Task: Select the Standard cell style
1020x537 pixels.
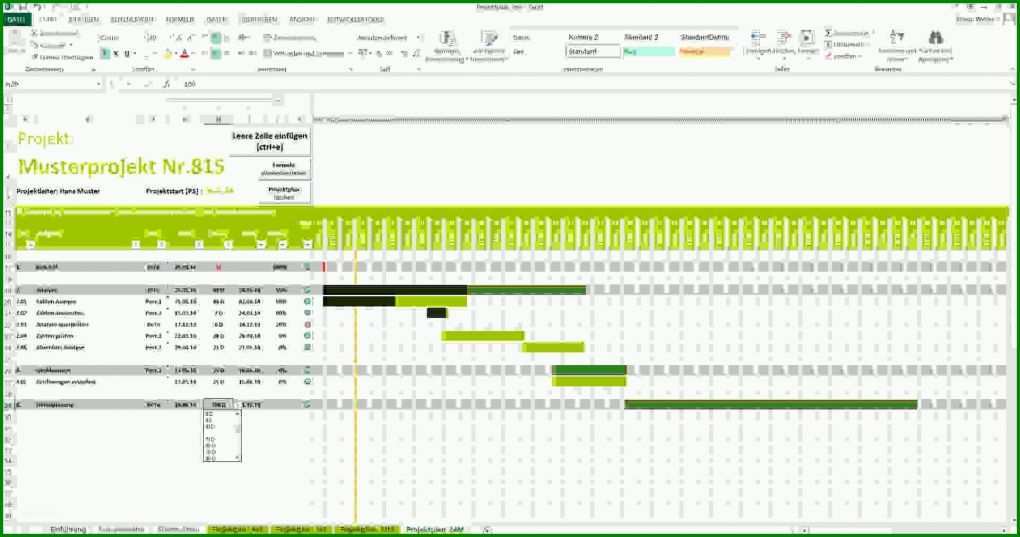Action: click(x=593, y=51)
